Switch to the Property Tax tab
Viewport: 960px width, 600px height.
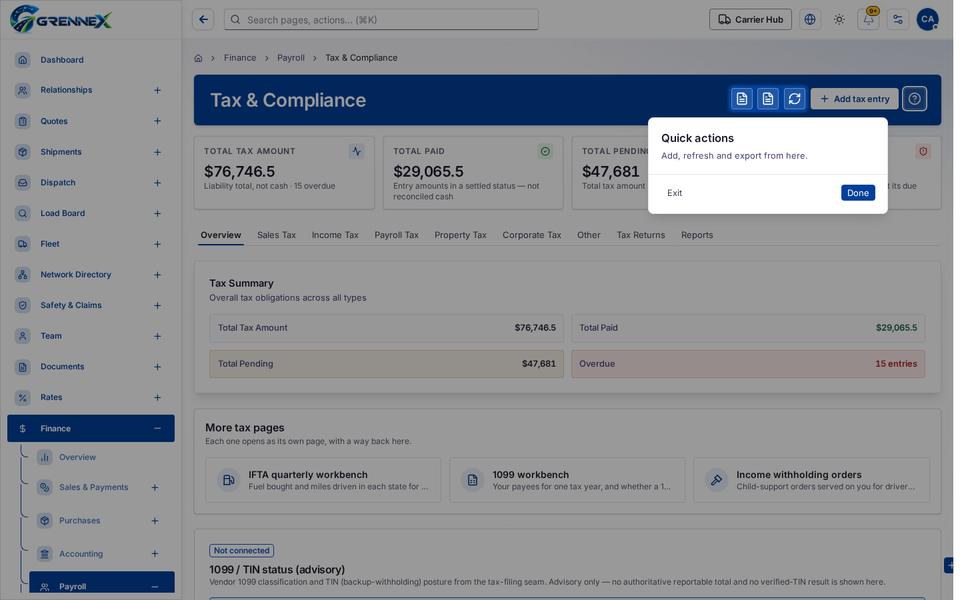click(x=460, y=235)
